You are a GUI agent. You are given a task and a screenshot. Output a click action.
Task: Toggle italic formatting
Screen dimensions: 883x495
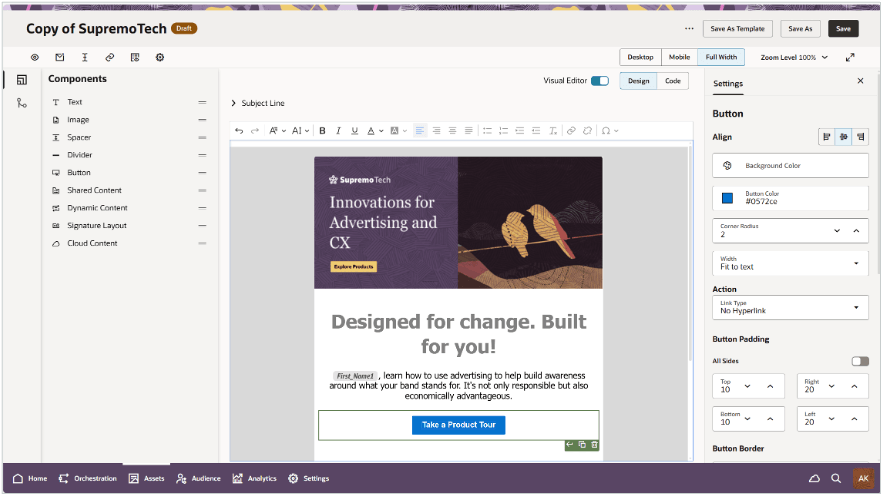pyautogui.click(x=338, y=131)
